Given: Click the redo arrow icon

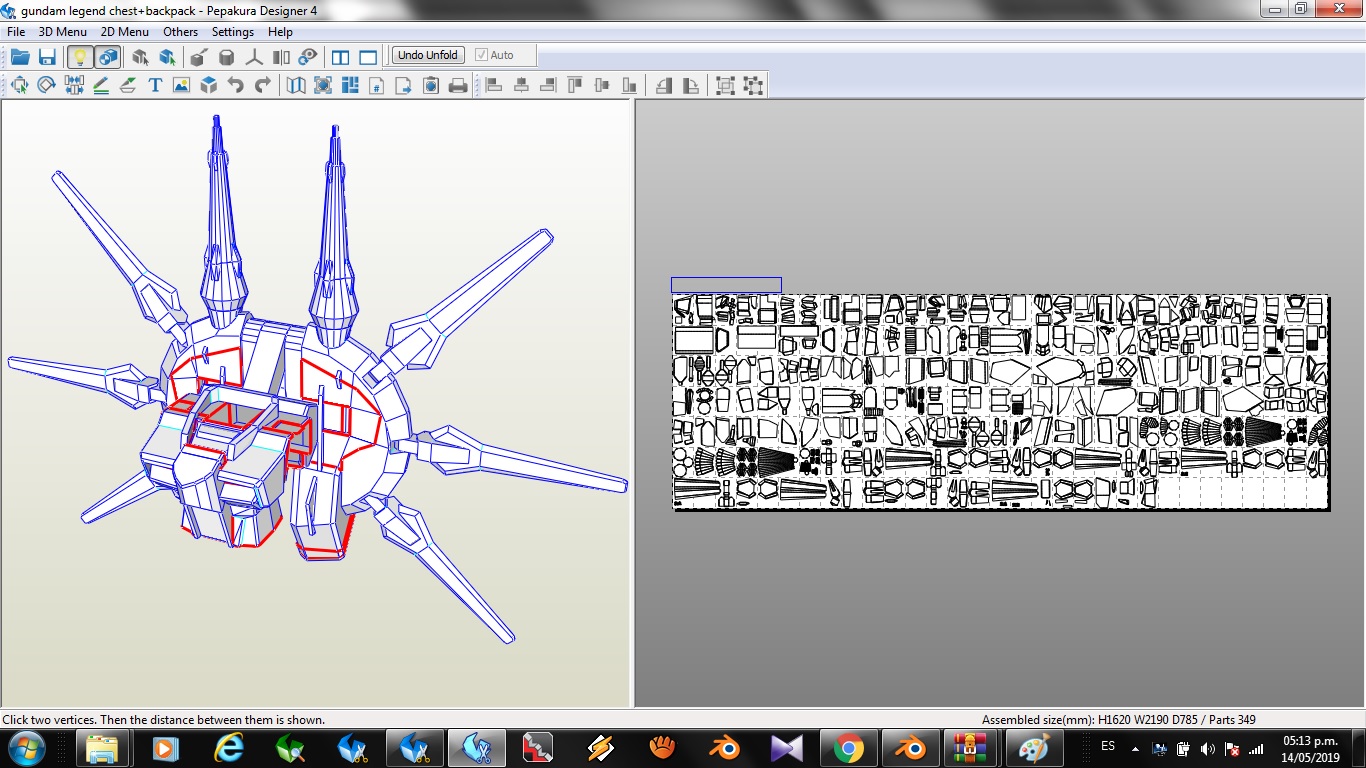Looking at the screenshot, I should tap(263, 85).
